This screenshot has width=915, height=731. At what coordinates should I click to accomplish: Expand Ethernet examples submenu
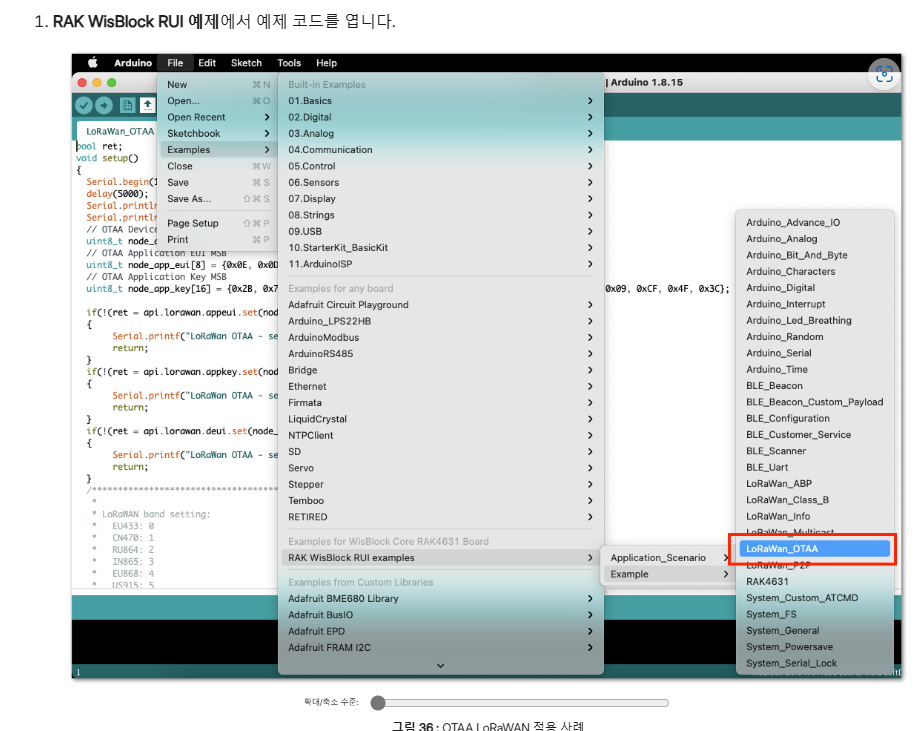(x=441, y=387)
